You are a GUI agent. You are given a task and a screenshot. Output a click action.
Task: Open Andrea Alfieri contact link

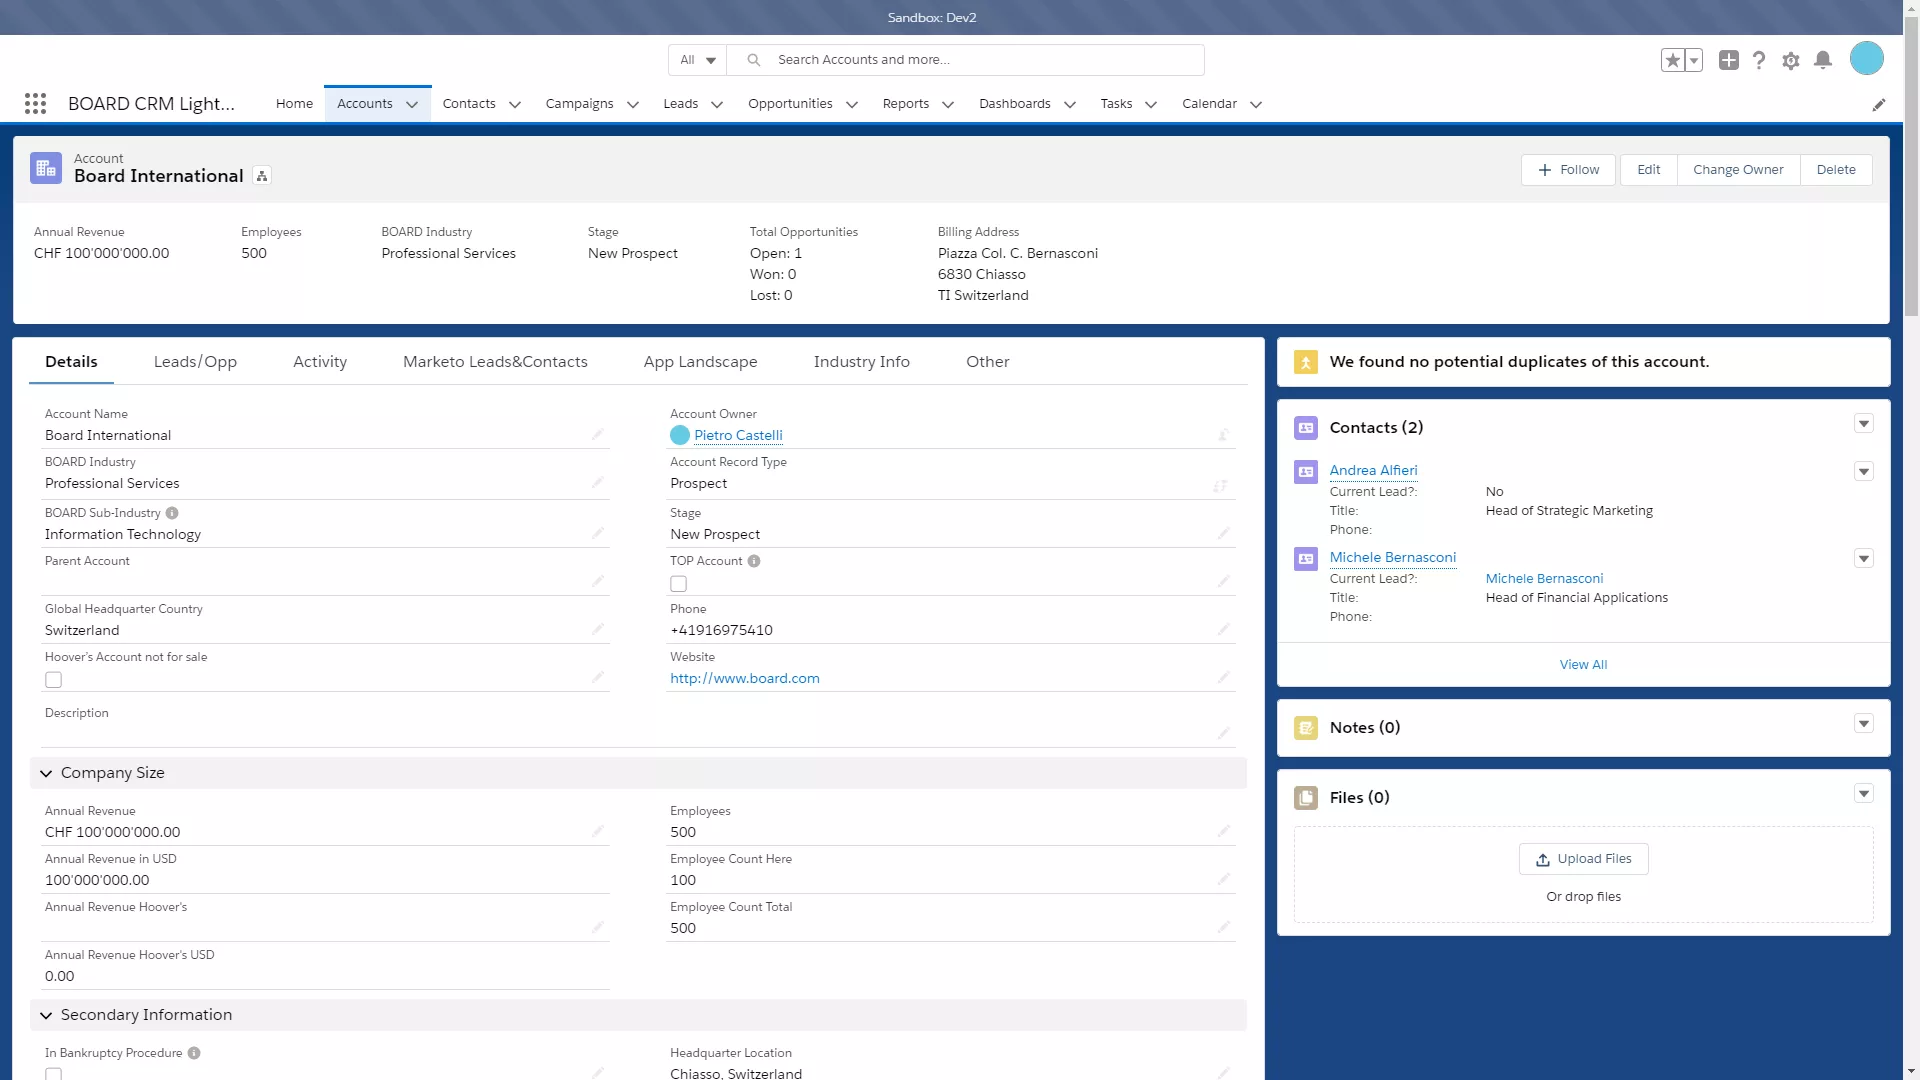pyautogui.click(x=1374, y=469)
